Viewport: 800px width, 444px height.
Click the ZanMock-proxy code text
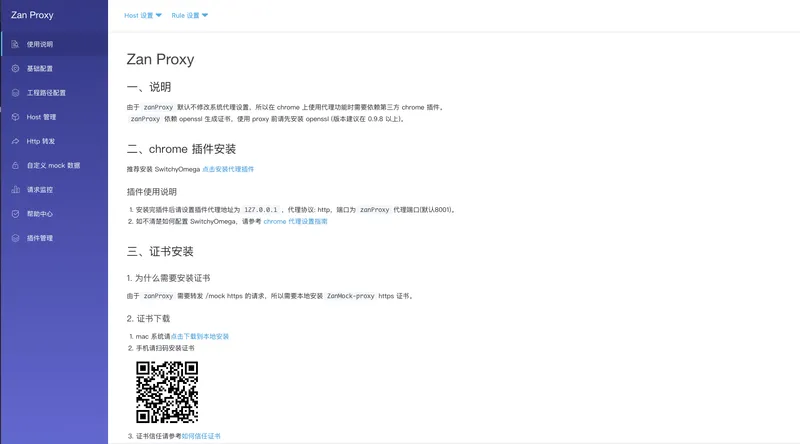[351, 296]
